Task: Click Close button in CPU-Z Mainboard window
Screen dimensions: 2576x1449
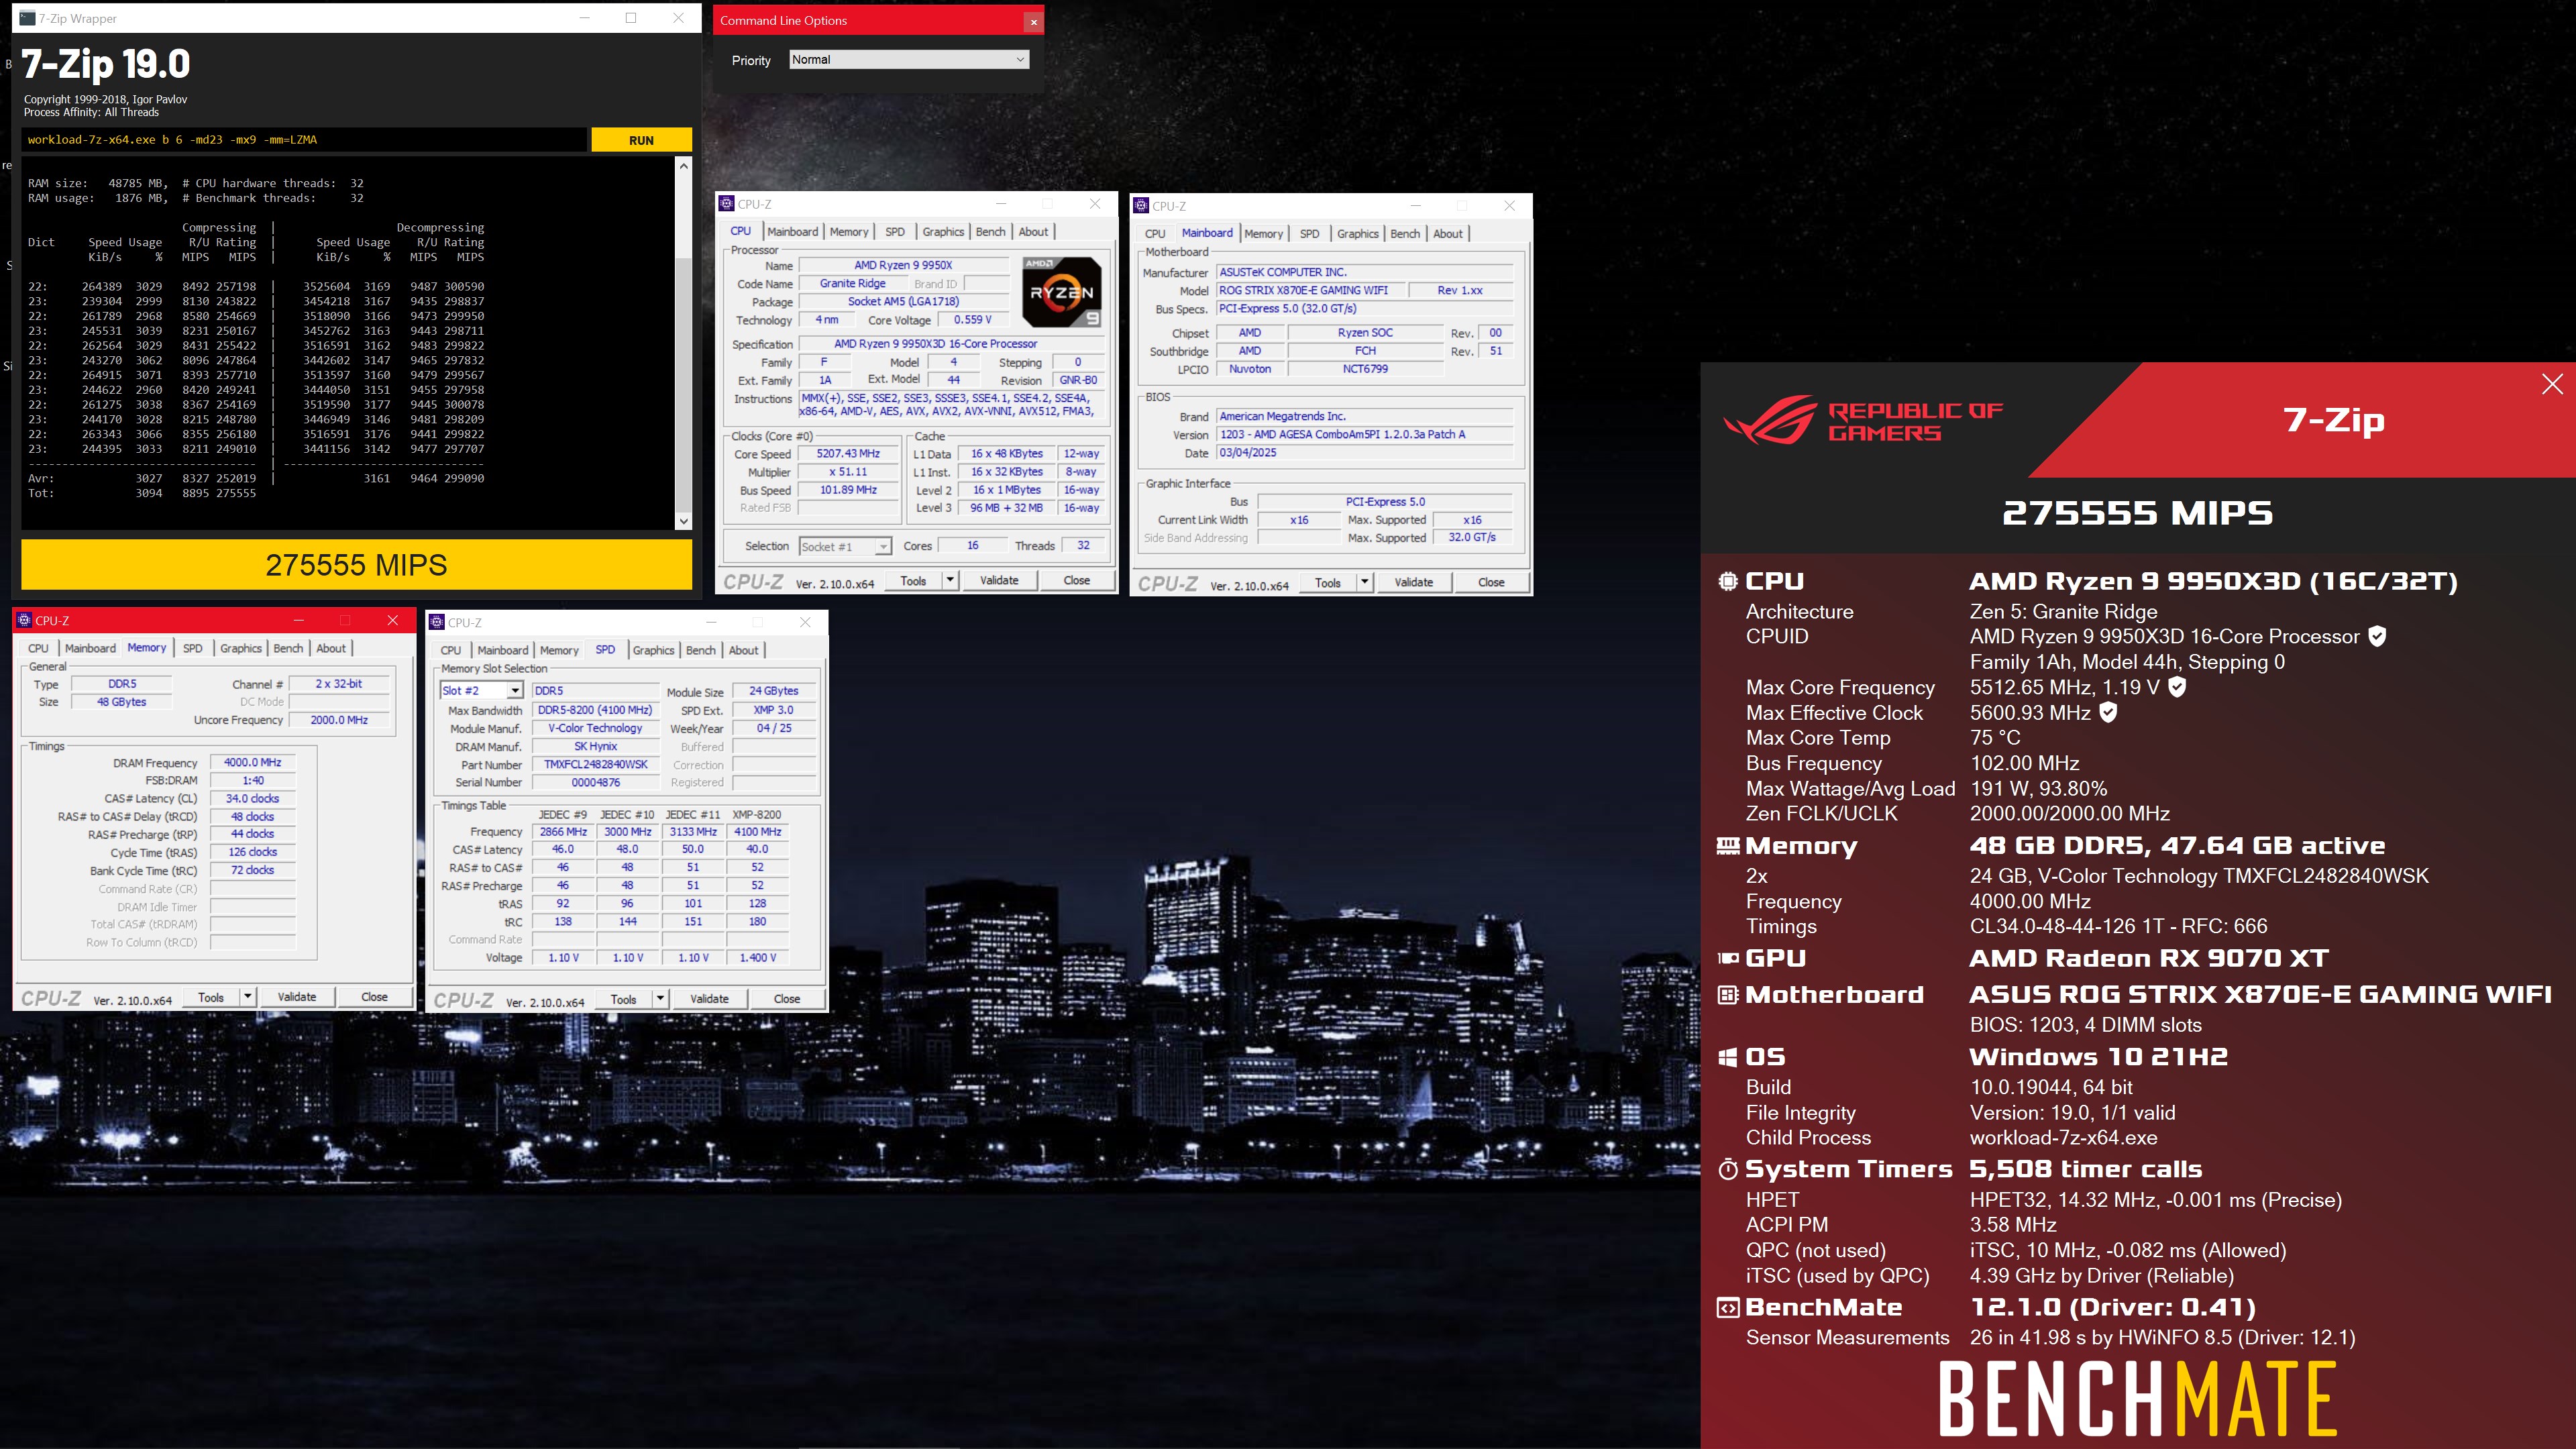Action: click(x=1491, y=583)
